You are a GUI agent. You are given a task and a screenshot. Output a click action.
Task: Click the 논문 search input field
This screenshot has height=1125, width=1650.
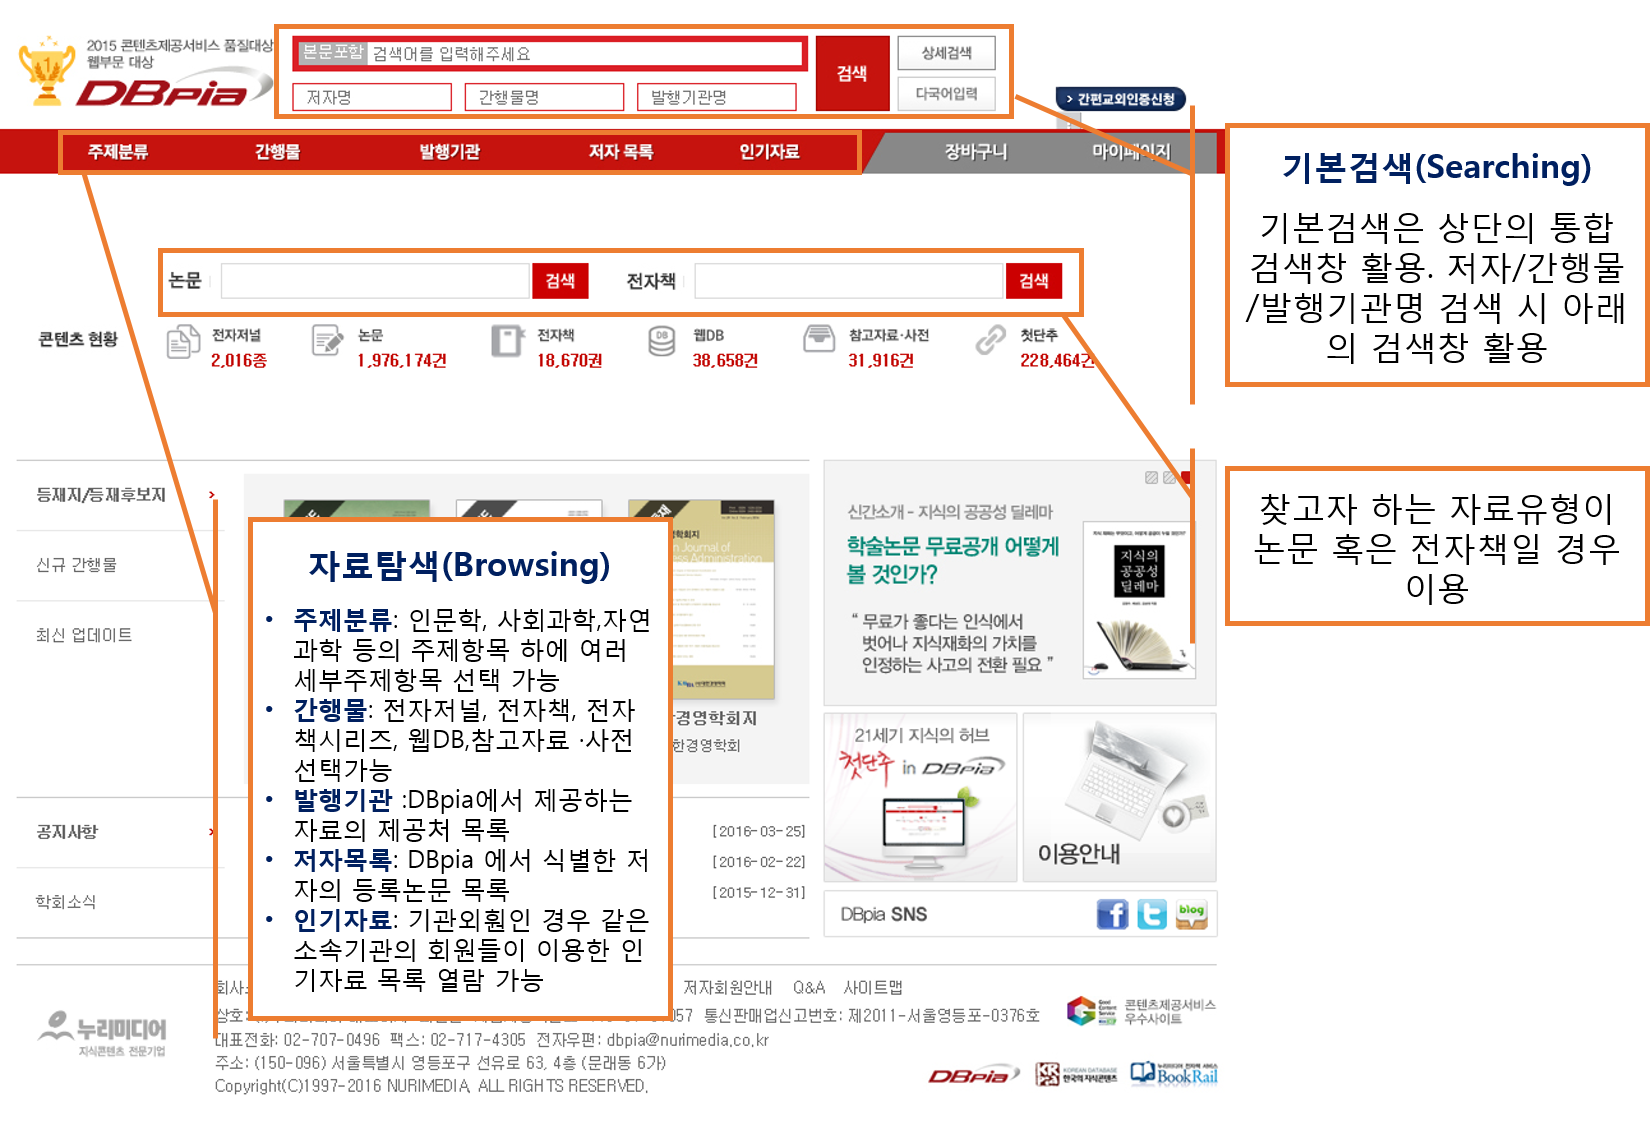click(375, 281)
